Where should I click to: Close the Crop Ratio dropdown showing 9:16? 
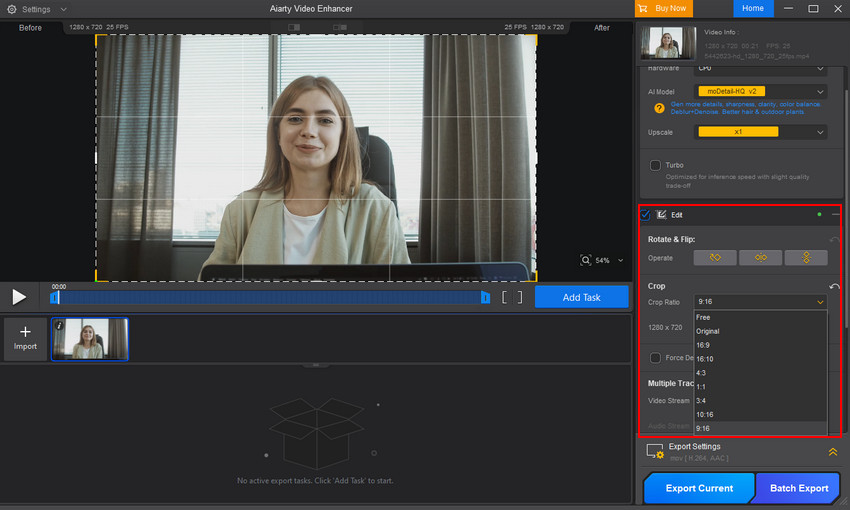[x=760, y=302]
